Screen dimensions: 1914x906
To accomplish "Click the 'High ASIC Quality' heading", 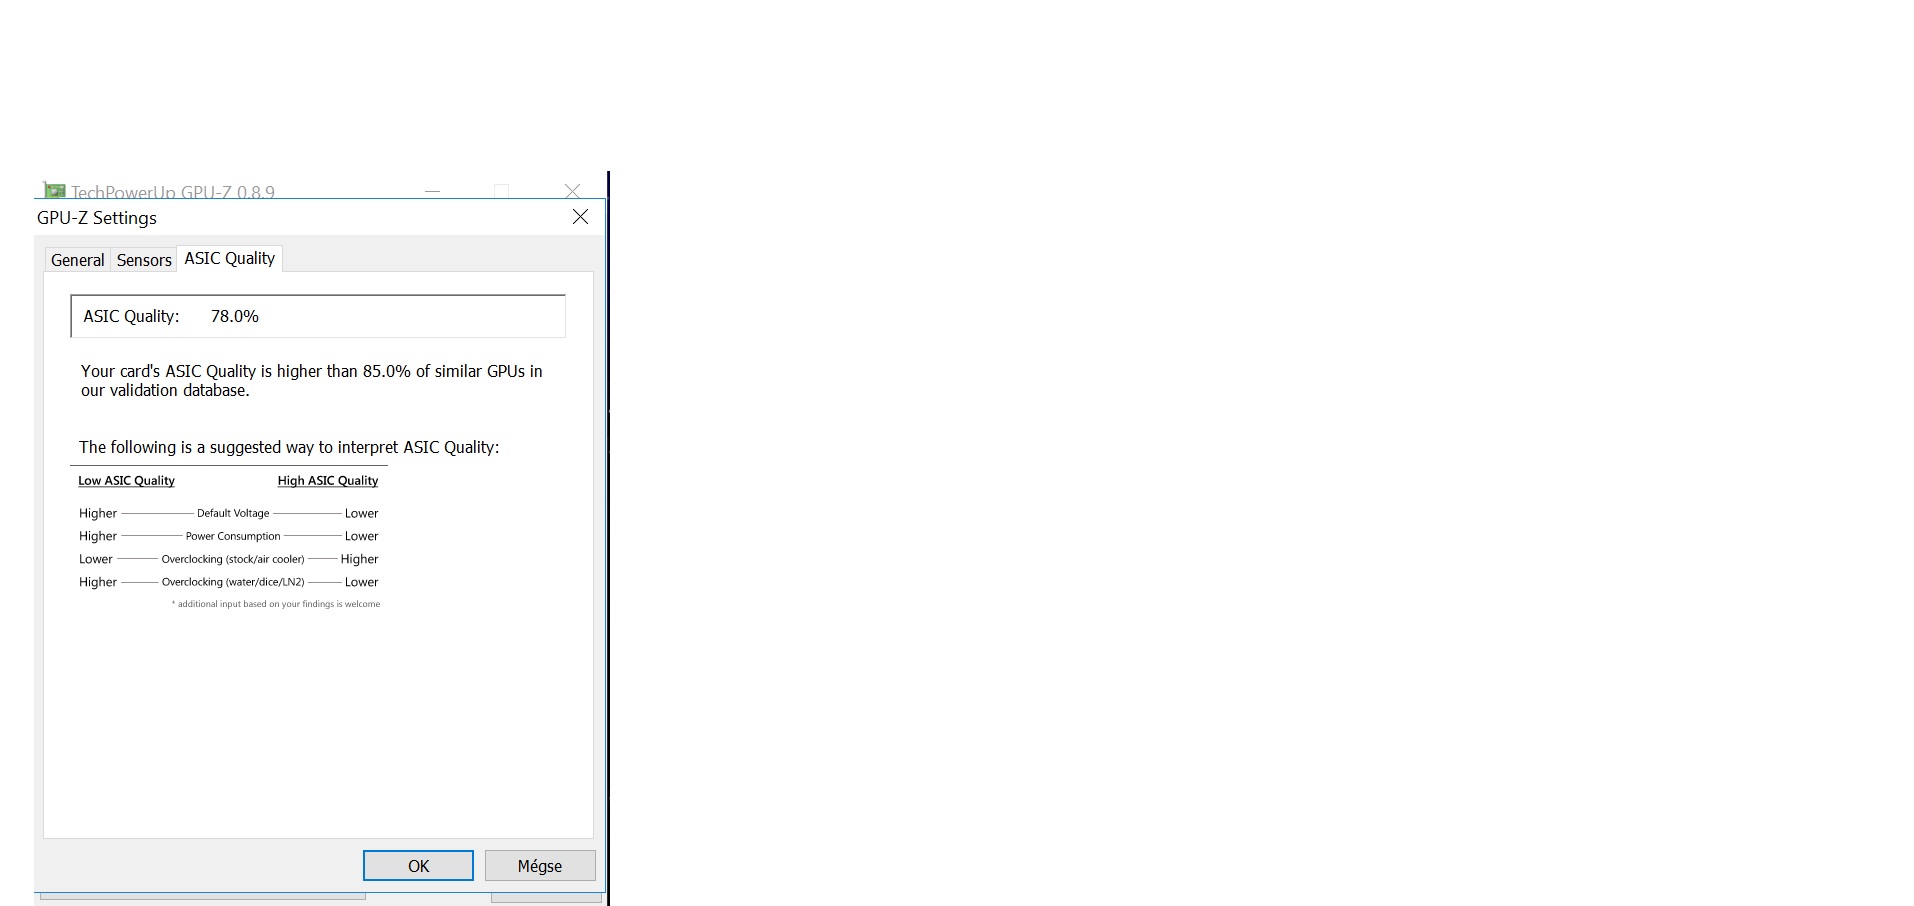I will [328, 481].
